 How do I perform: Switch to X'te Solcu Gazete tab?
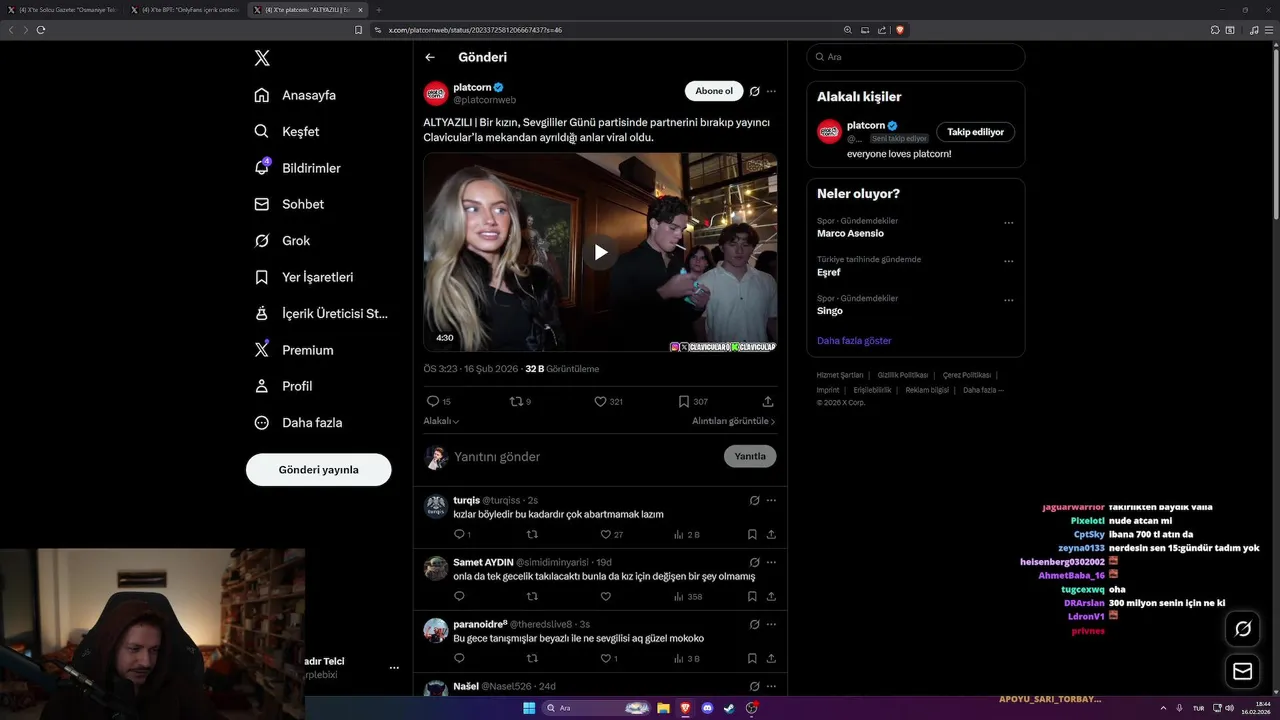click(62, 10)
